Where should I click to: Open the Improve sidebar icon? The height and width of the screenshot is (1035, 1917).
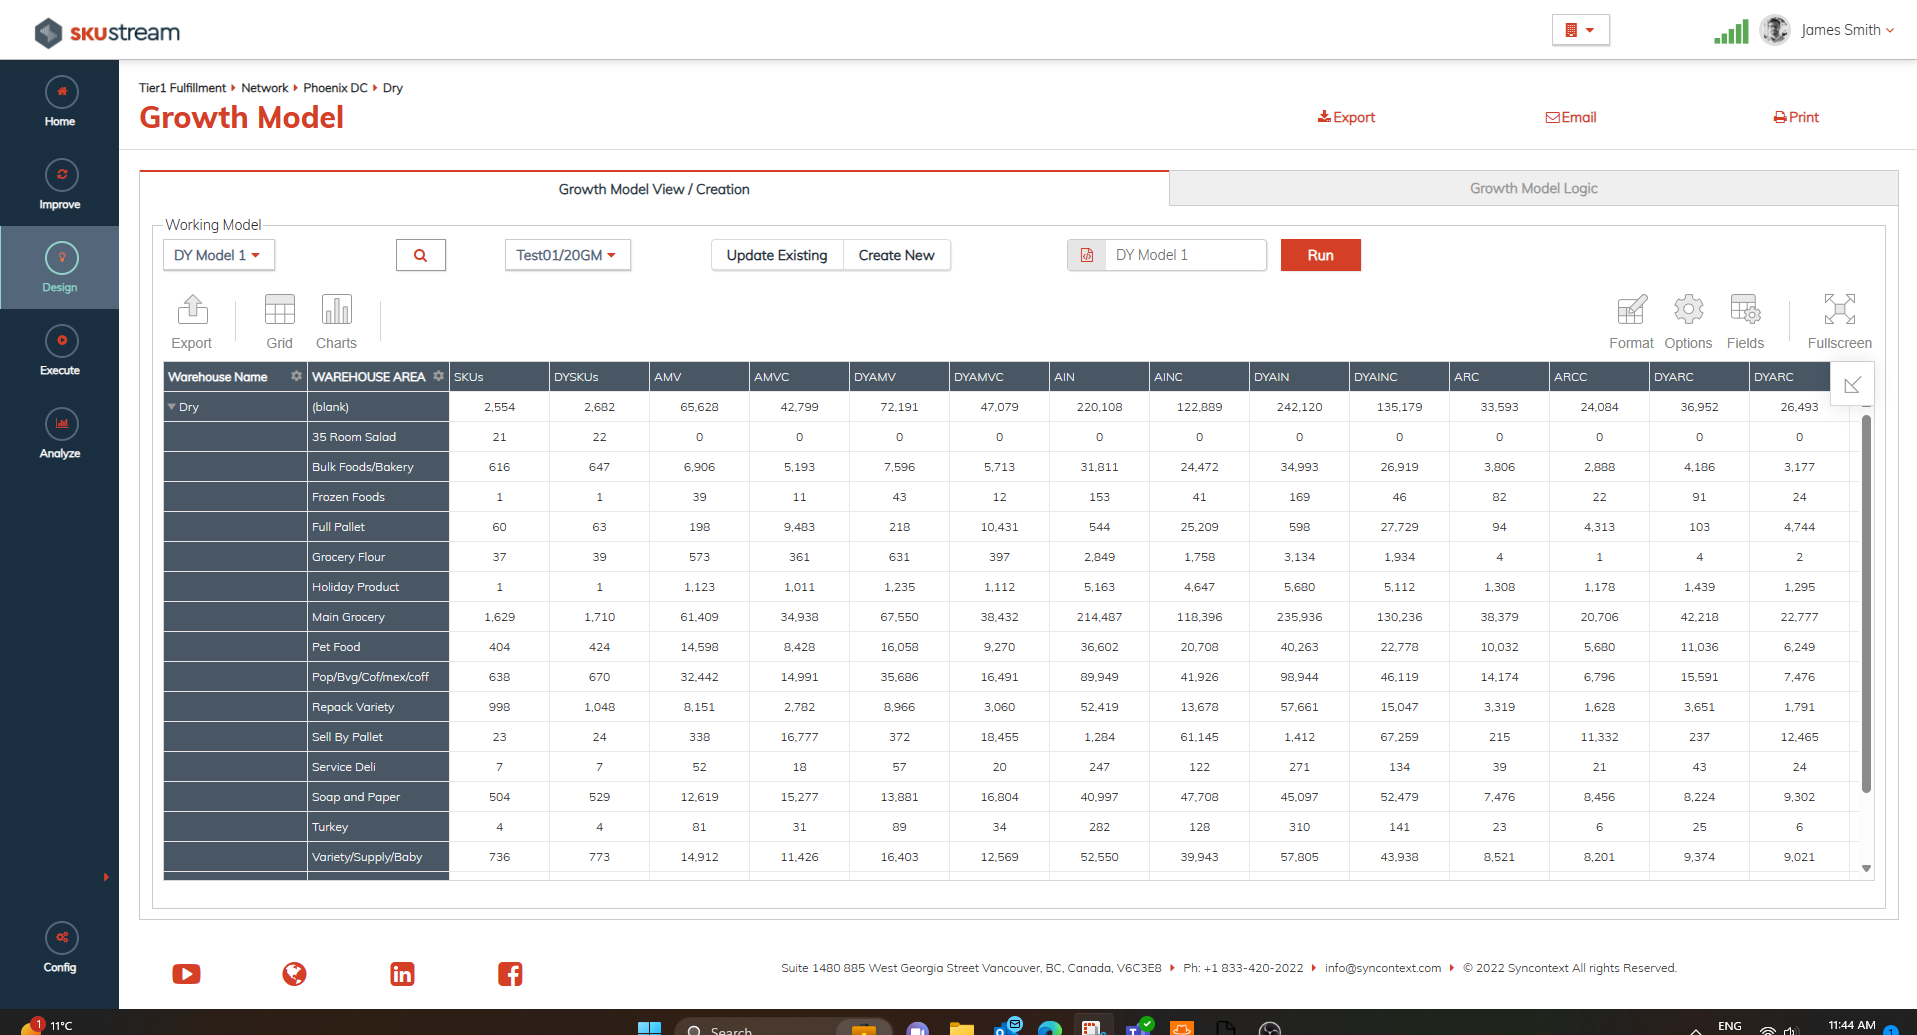(x=61, y=175)
